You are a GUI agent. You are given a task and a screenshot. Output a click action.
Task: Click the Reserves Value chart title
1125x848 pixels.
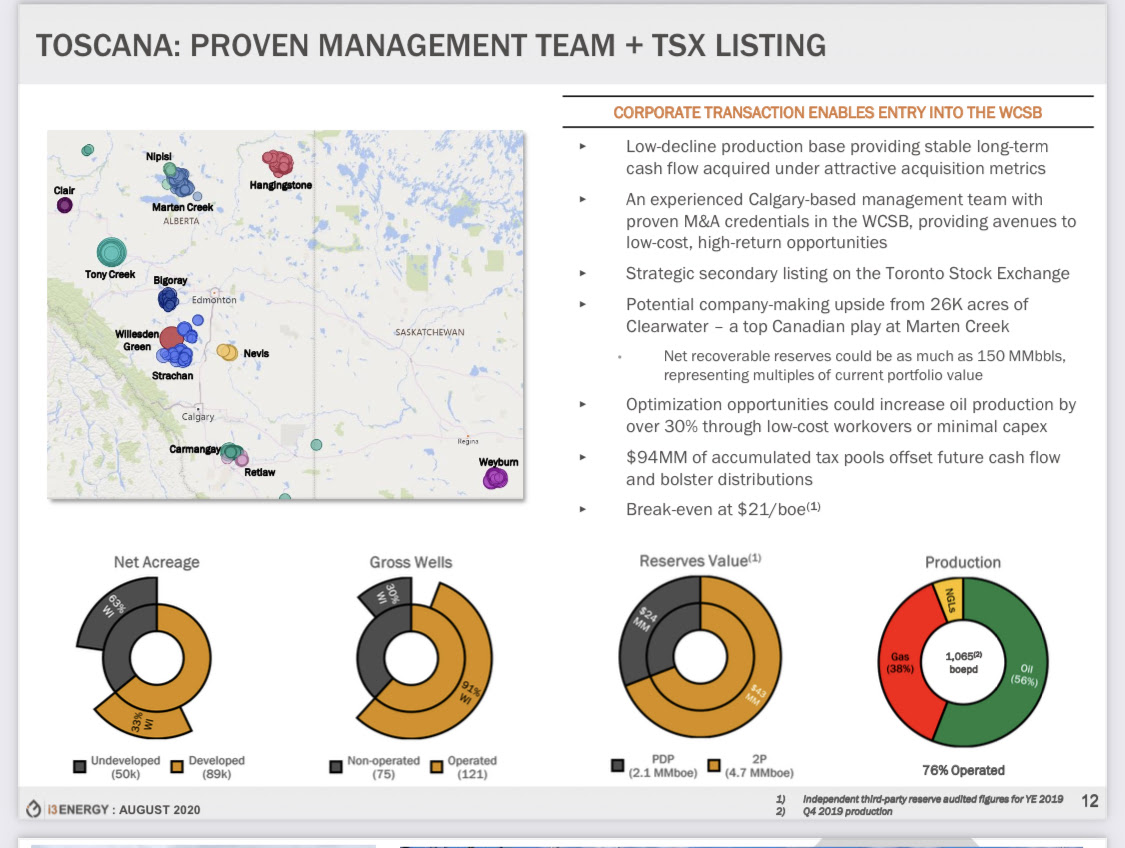coord(700,560)
